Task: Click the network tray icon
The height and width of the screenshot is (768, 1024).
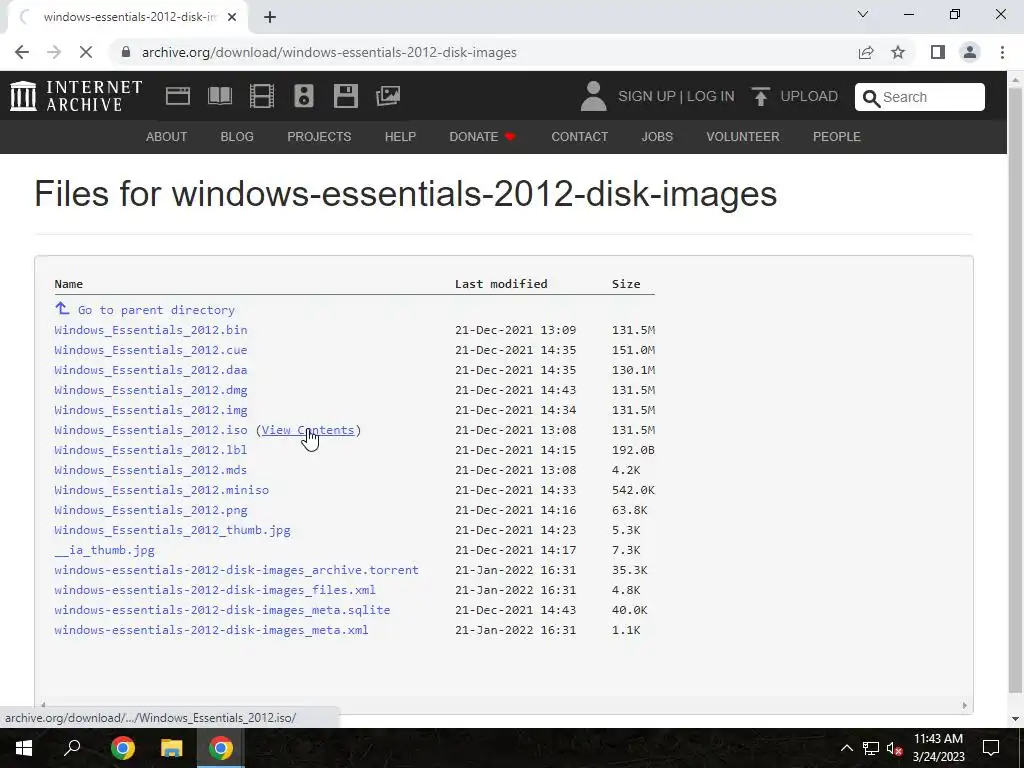Action: coord(871,748)
